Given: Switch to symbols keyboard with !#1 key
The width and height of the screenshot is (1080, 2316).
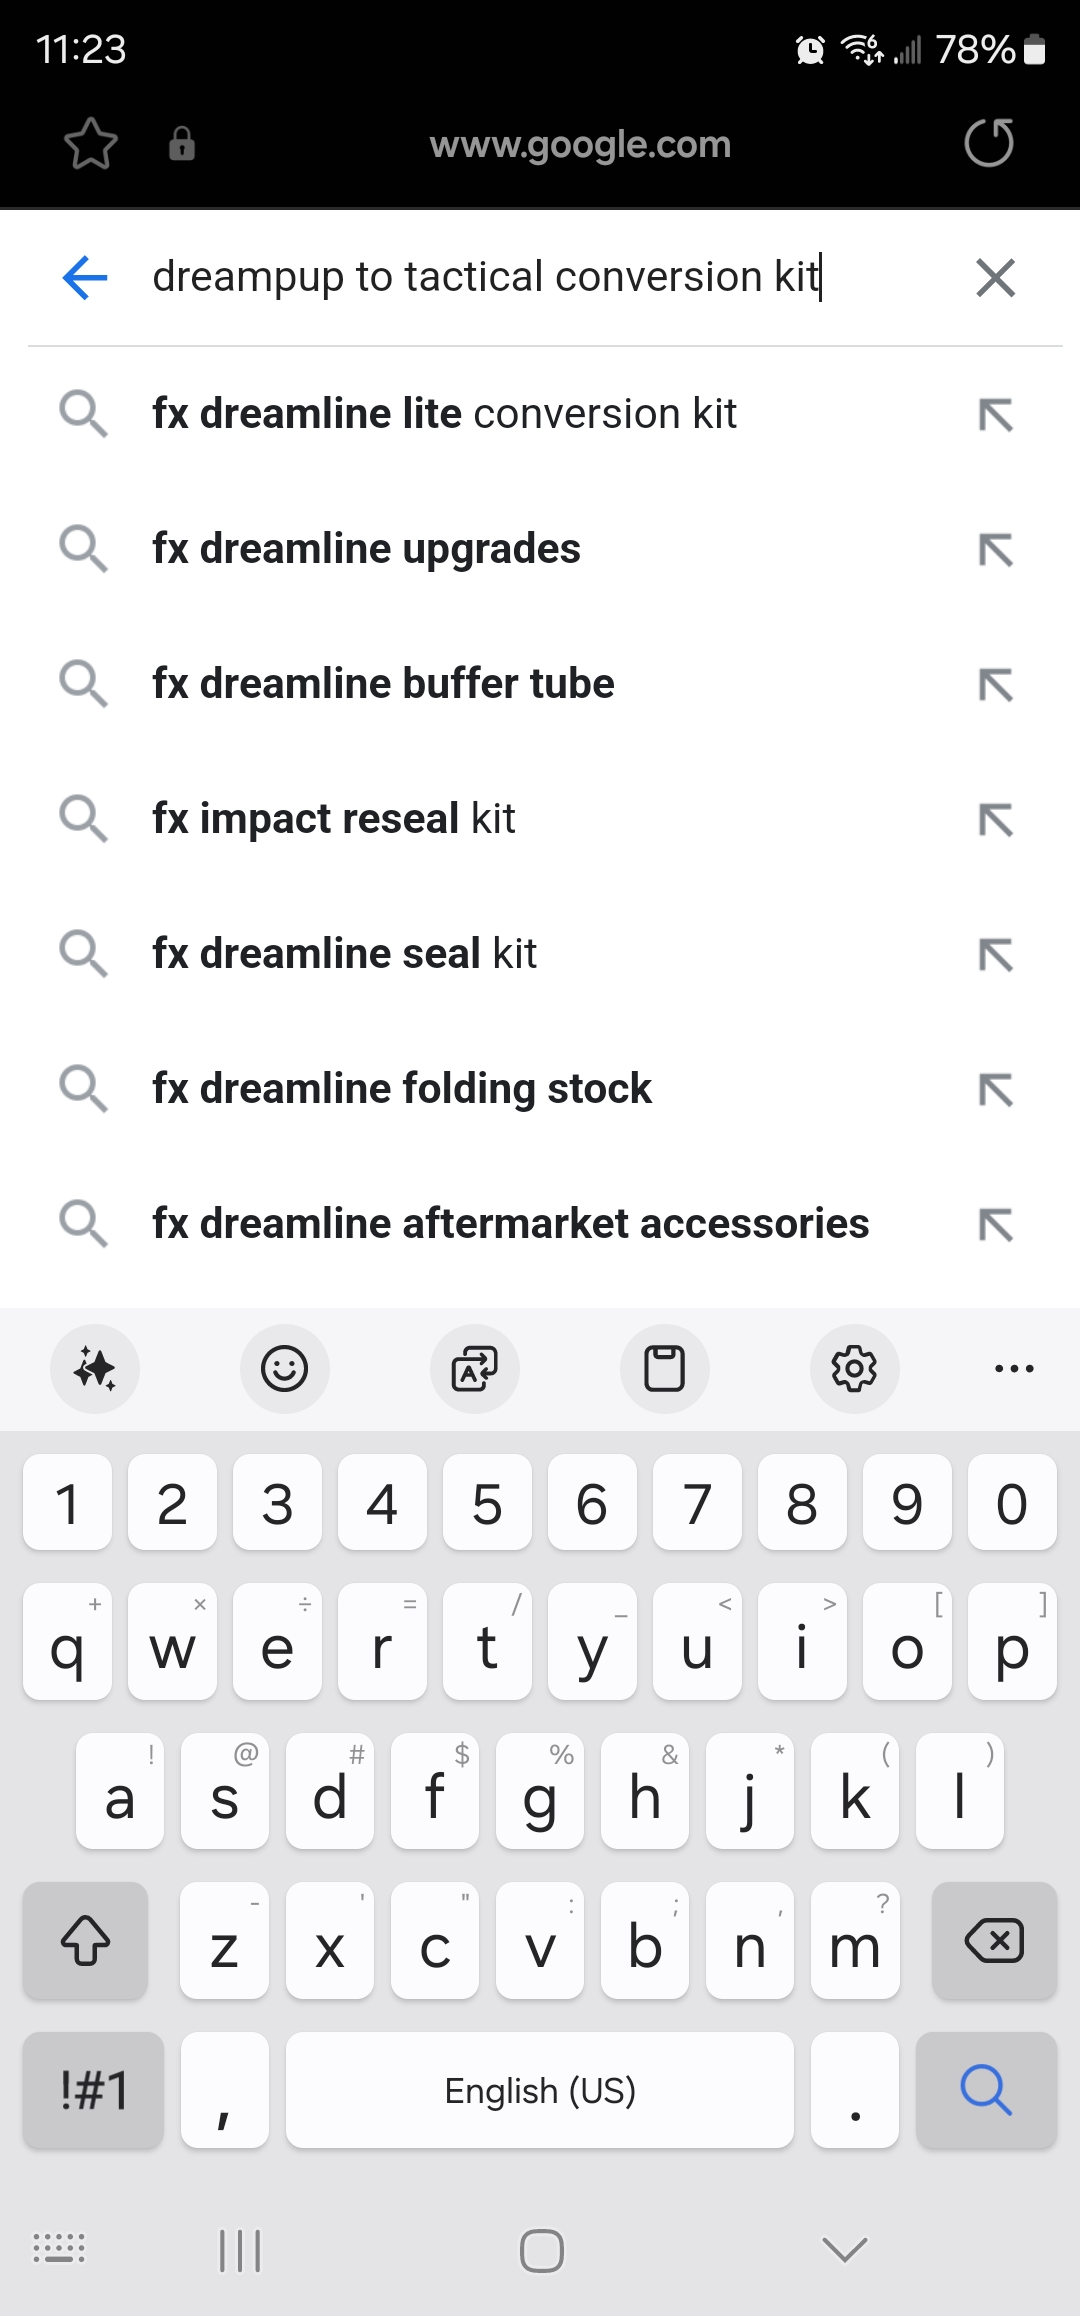Looking at the screenshot, I should (x=93, y=2090).
